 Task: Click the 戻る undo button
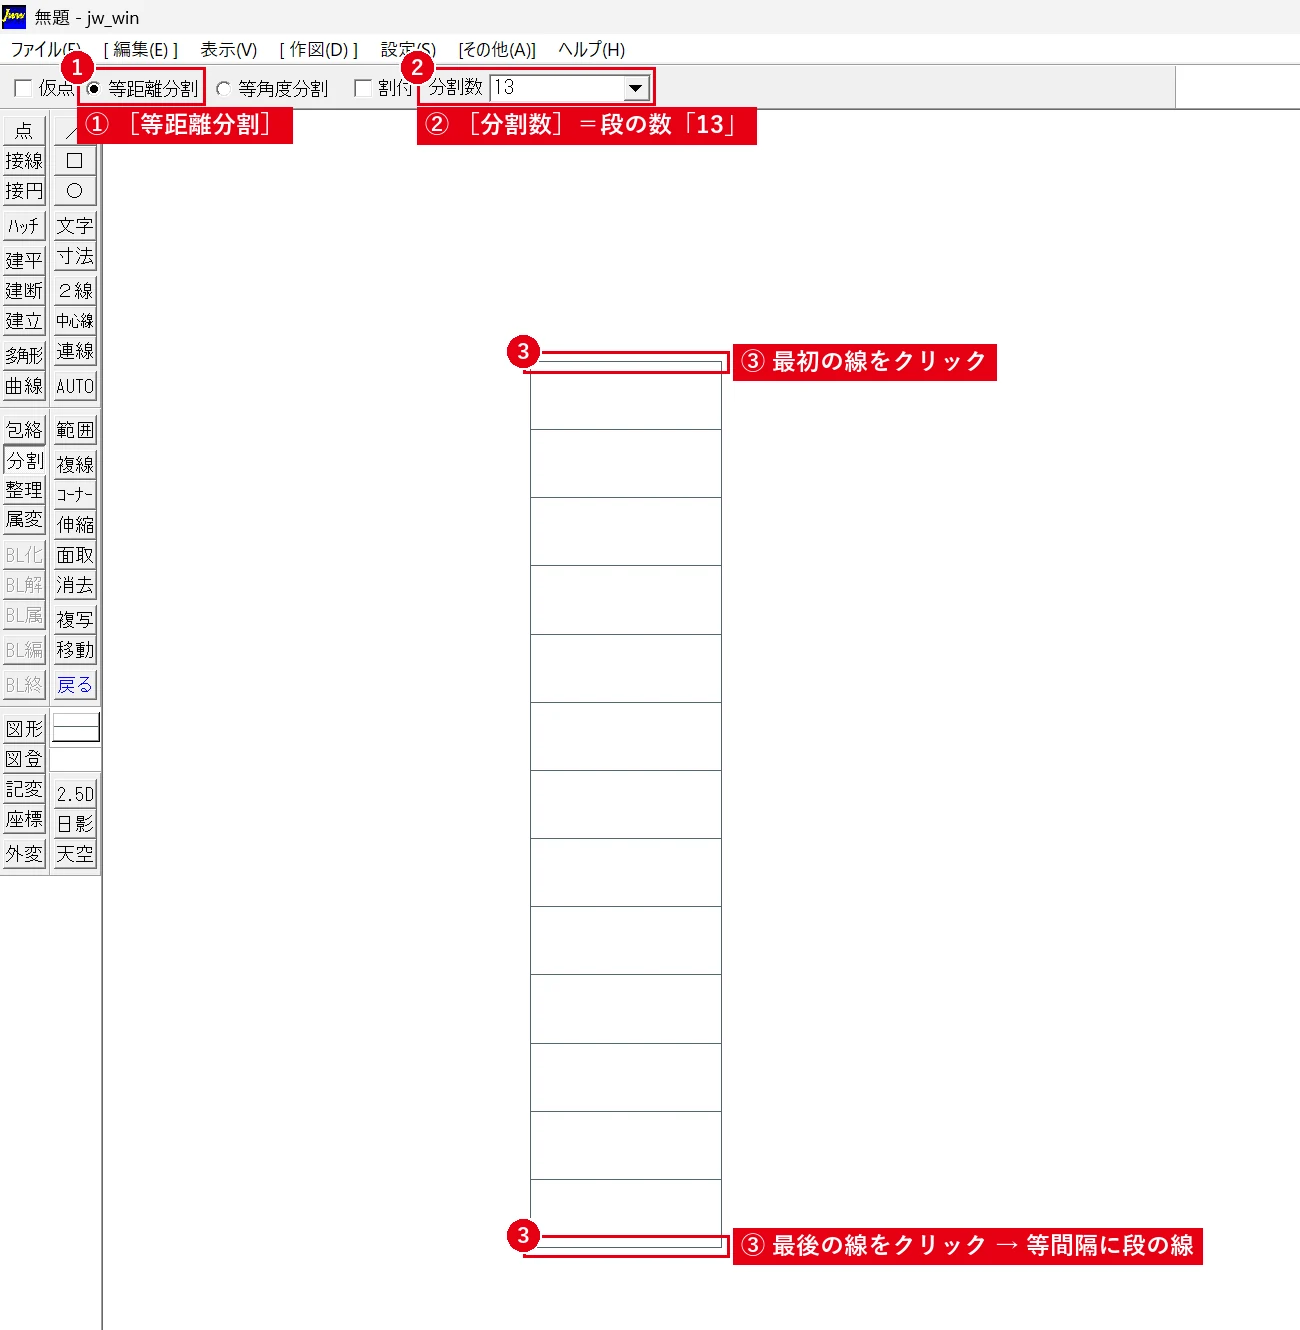pyautogui.click(x=75, y=685)
